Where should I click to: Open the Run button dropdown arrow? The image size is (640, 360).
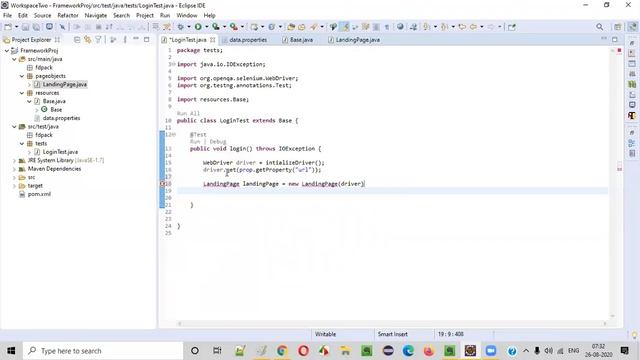coord(206,27)
